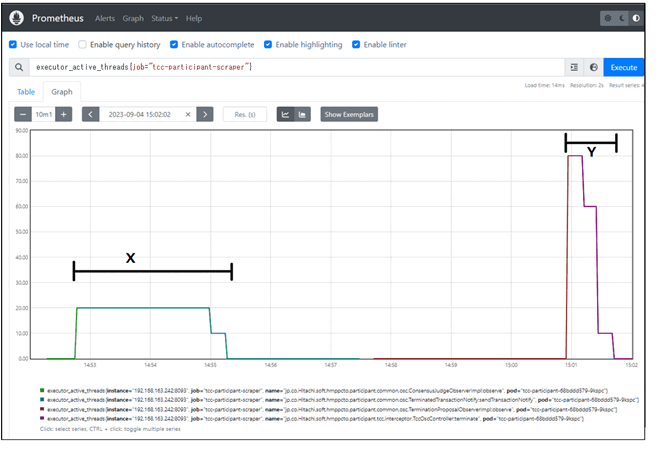Open the Status dropdown menu
Viewport: 664px width, 453px height.
[165, 19]
